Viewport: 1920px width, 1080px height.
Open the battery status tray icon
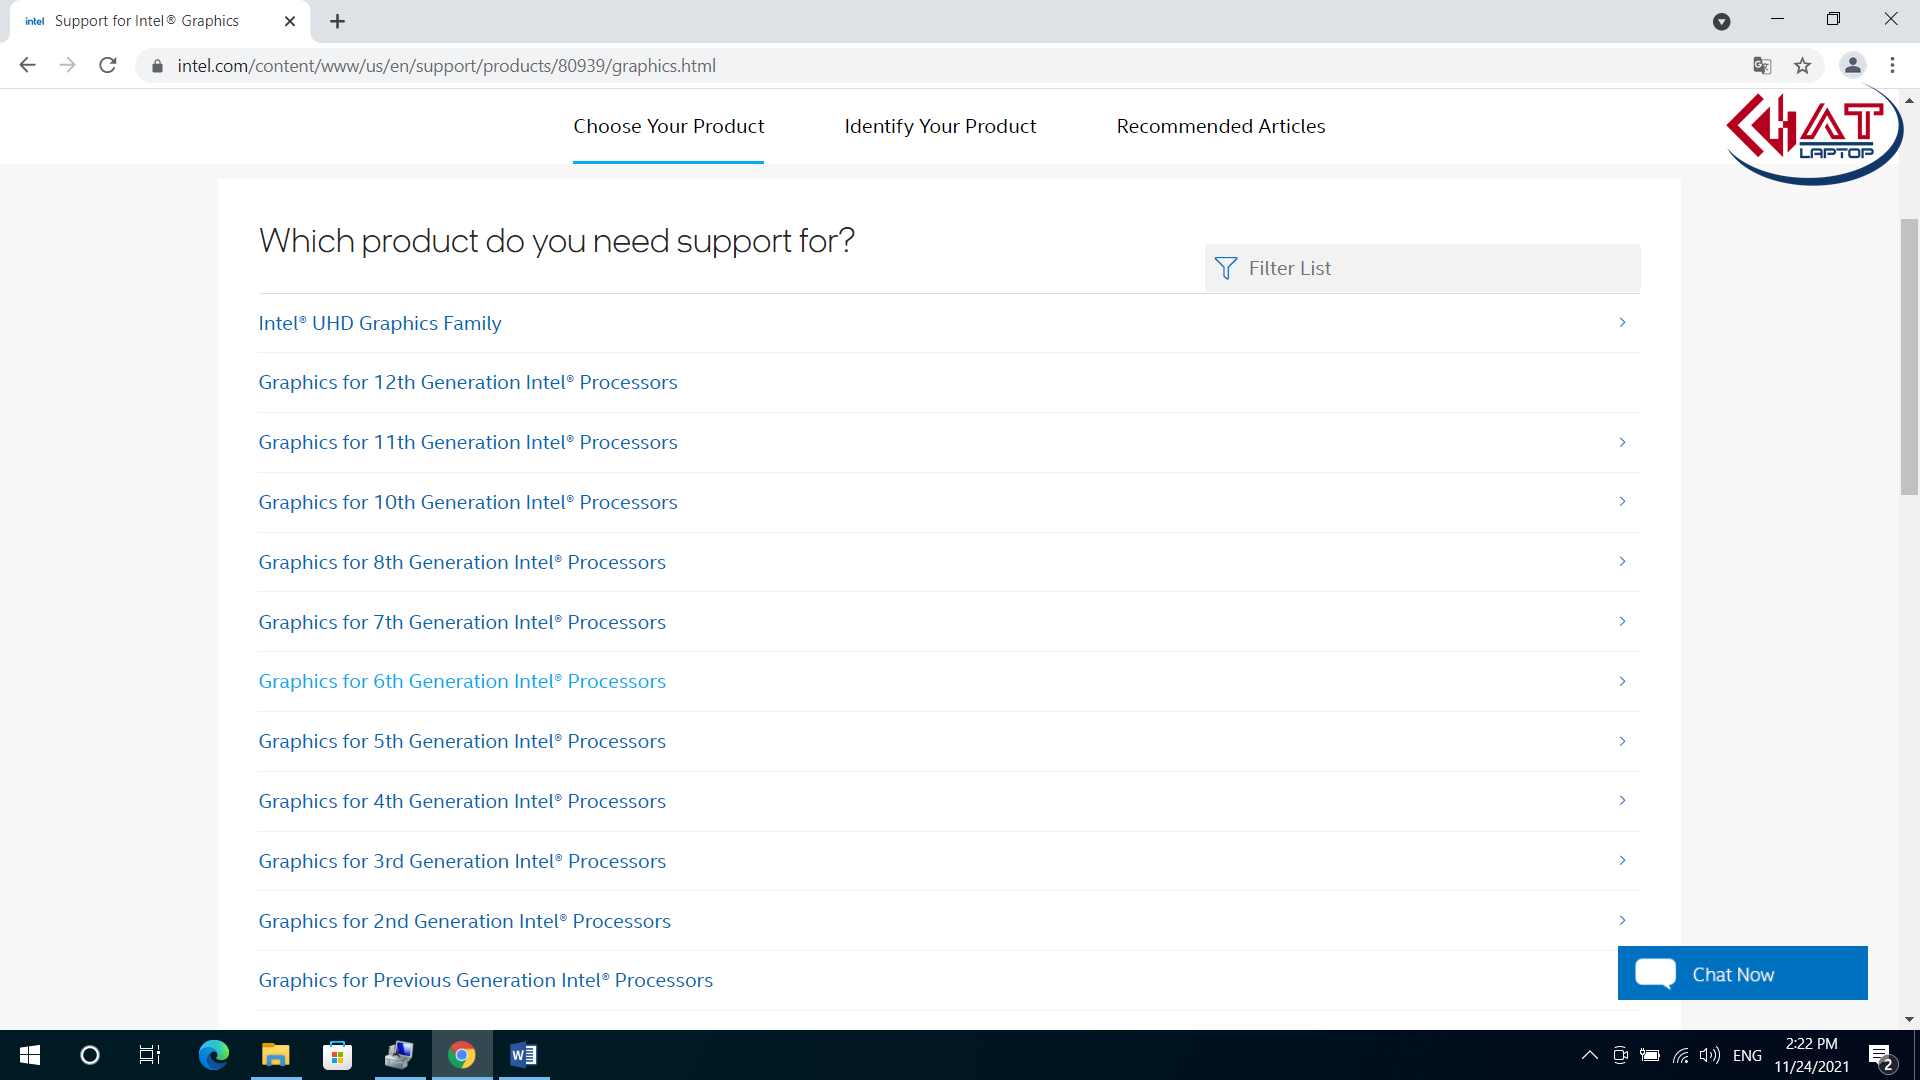[x=1650, y=1055]
